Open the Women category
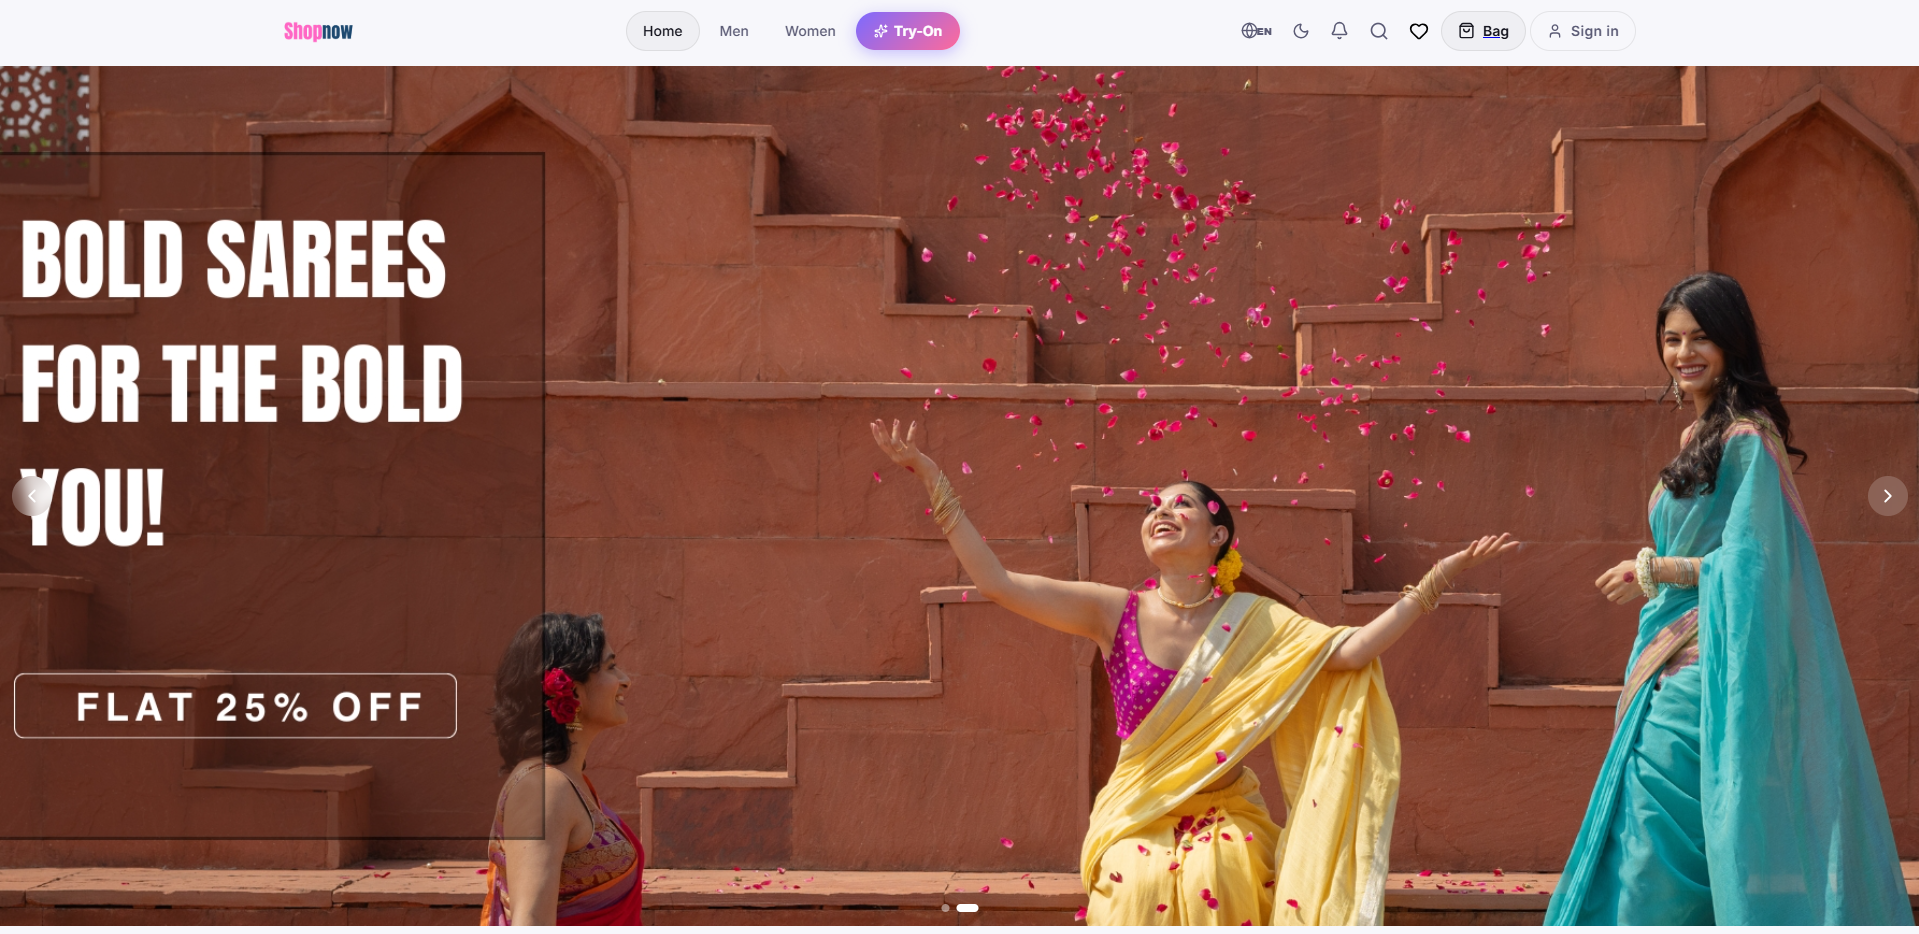This screenshot has height=934, width=1919. tap(810, 31)
